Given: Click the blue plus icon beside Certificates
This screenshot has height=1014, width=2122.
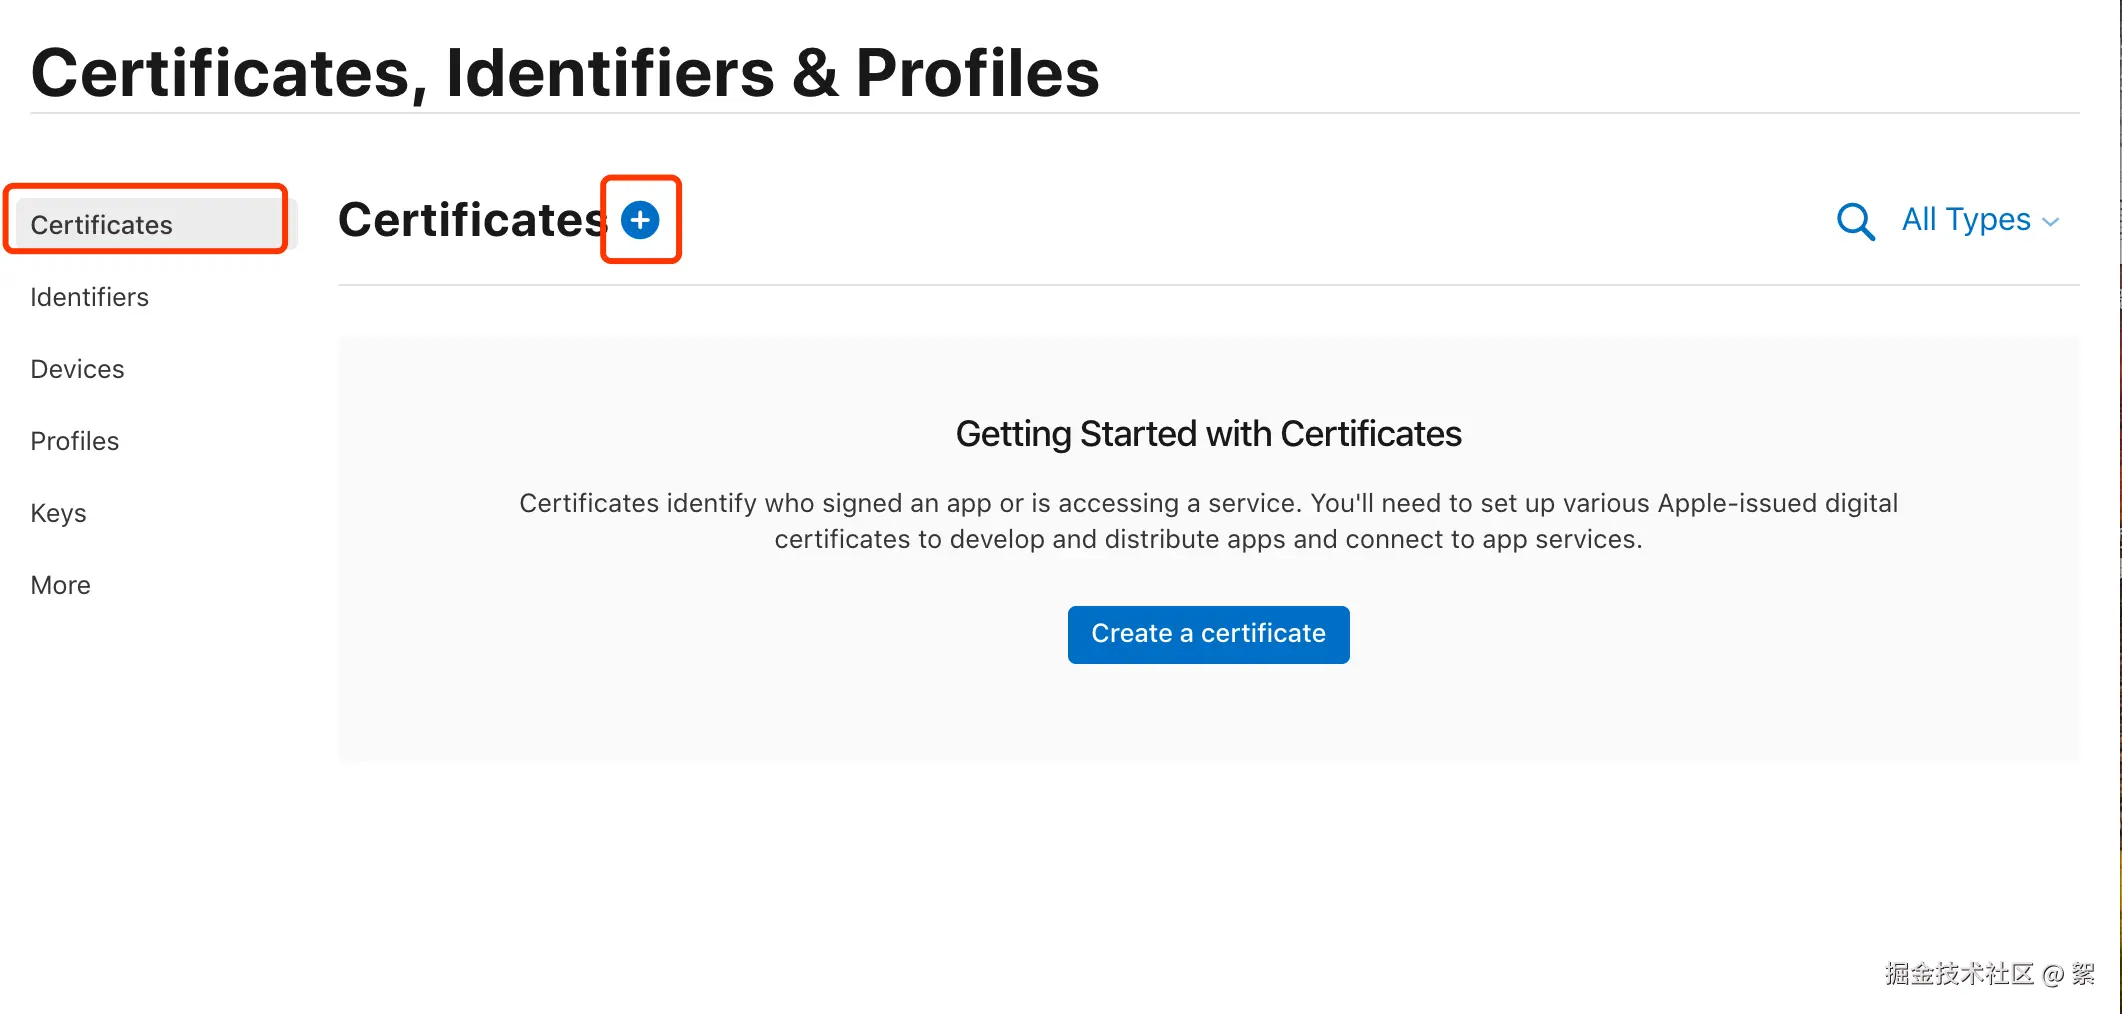Looking at the screenshot, I should [x=640, y=220].
